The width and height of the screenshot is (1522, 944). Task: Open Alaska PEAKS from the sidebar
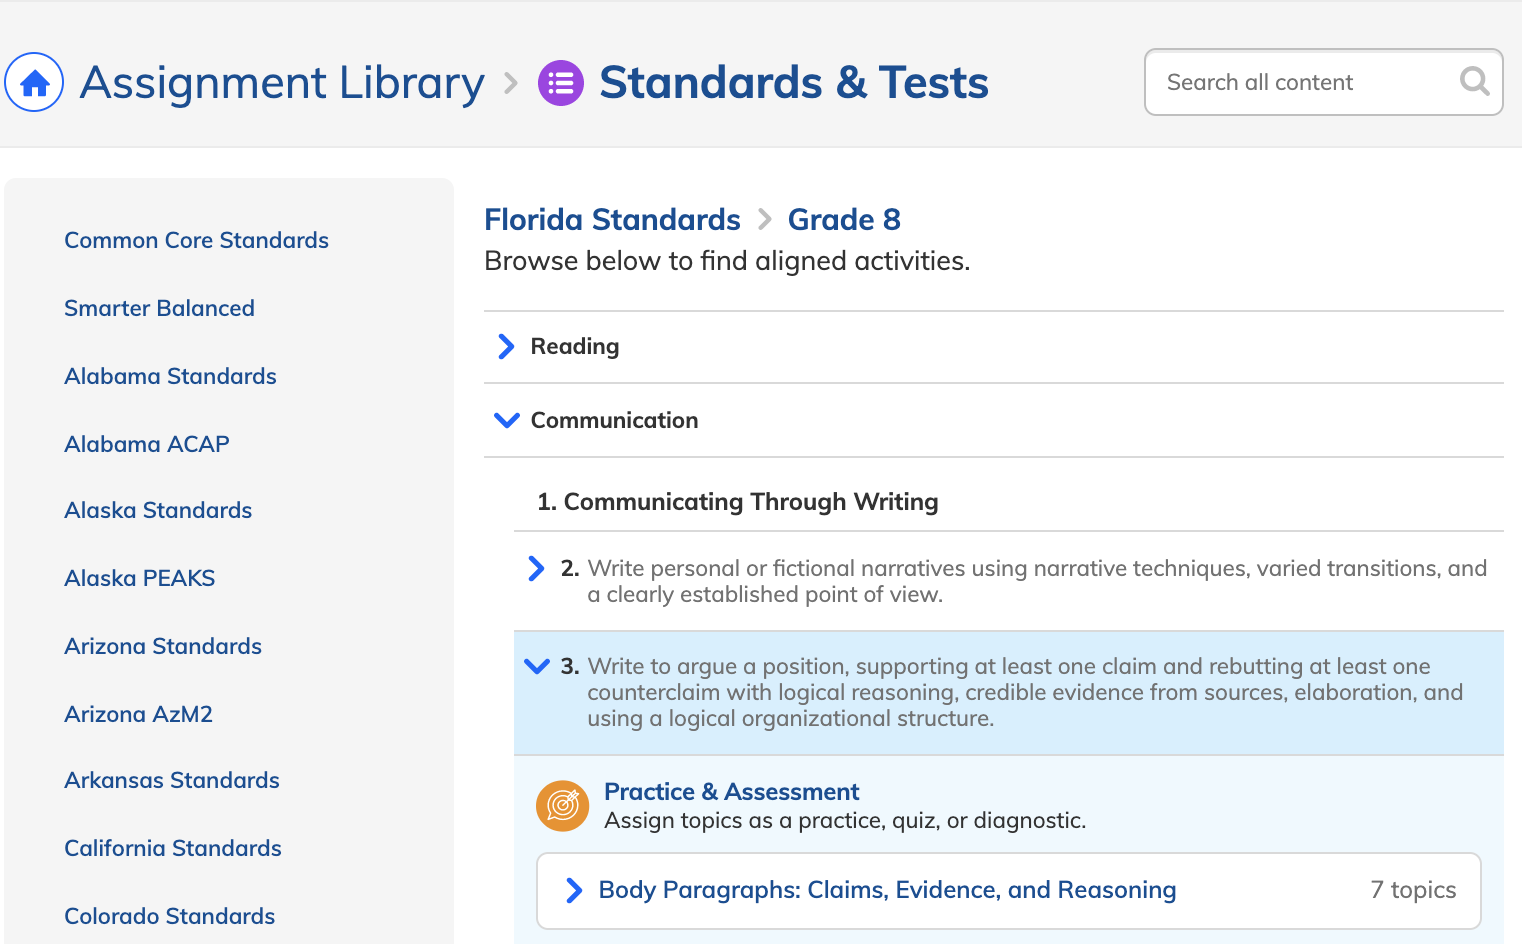click(139, 578)
